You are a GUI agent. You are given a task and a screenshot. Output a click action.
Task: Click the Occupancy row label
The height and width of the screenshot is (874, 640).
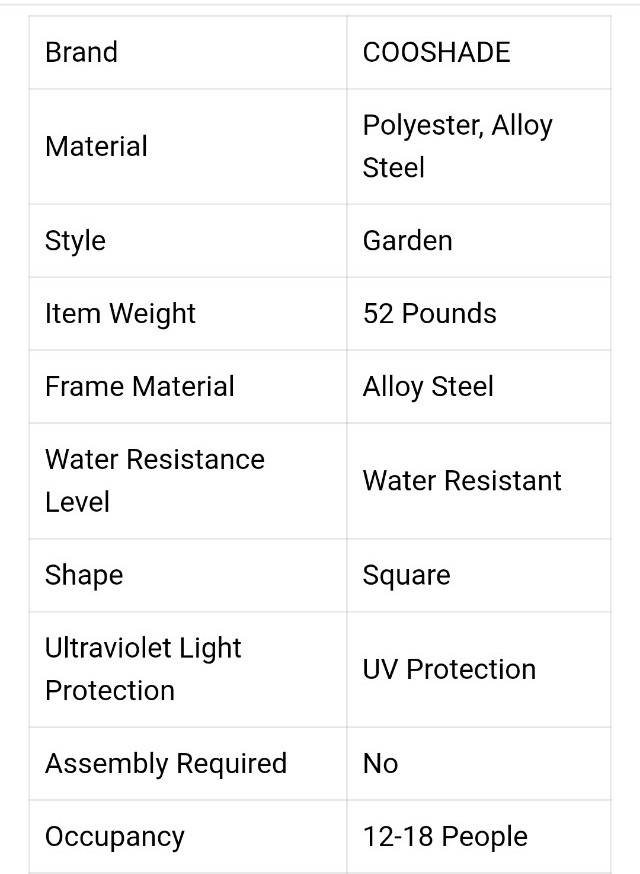click(115, 837)
